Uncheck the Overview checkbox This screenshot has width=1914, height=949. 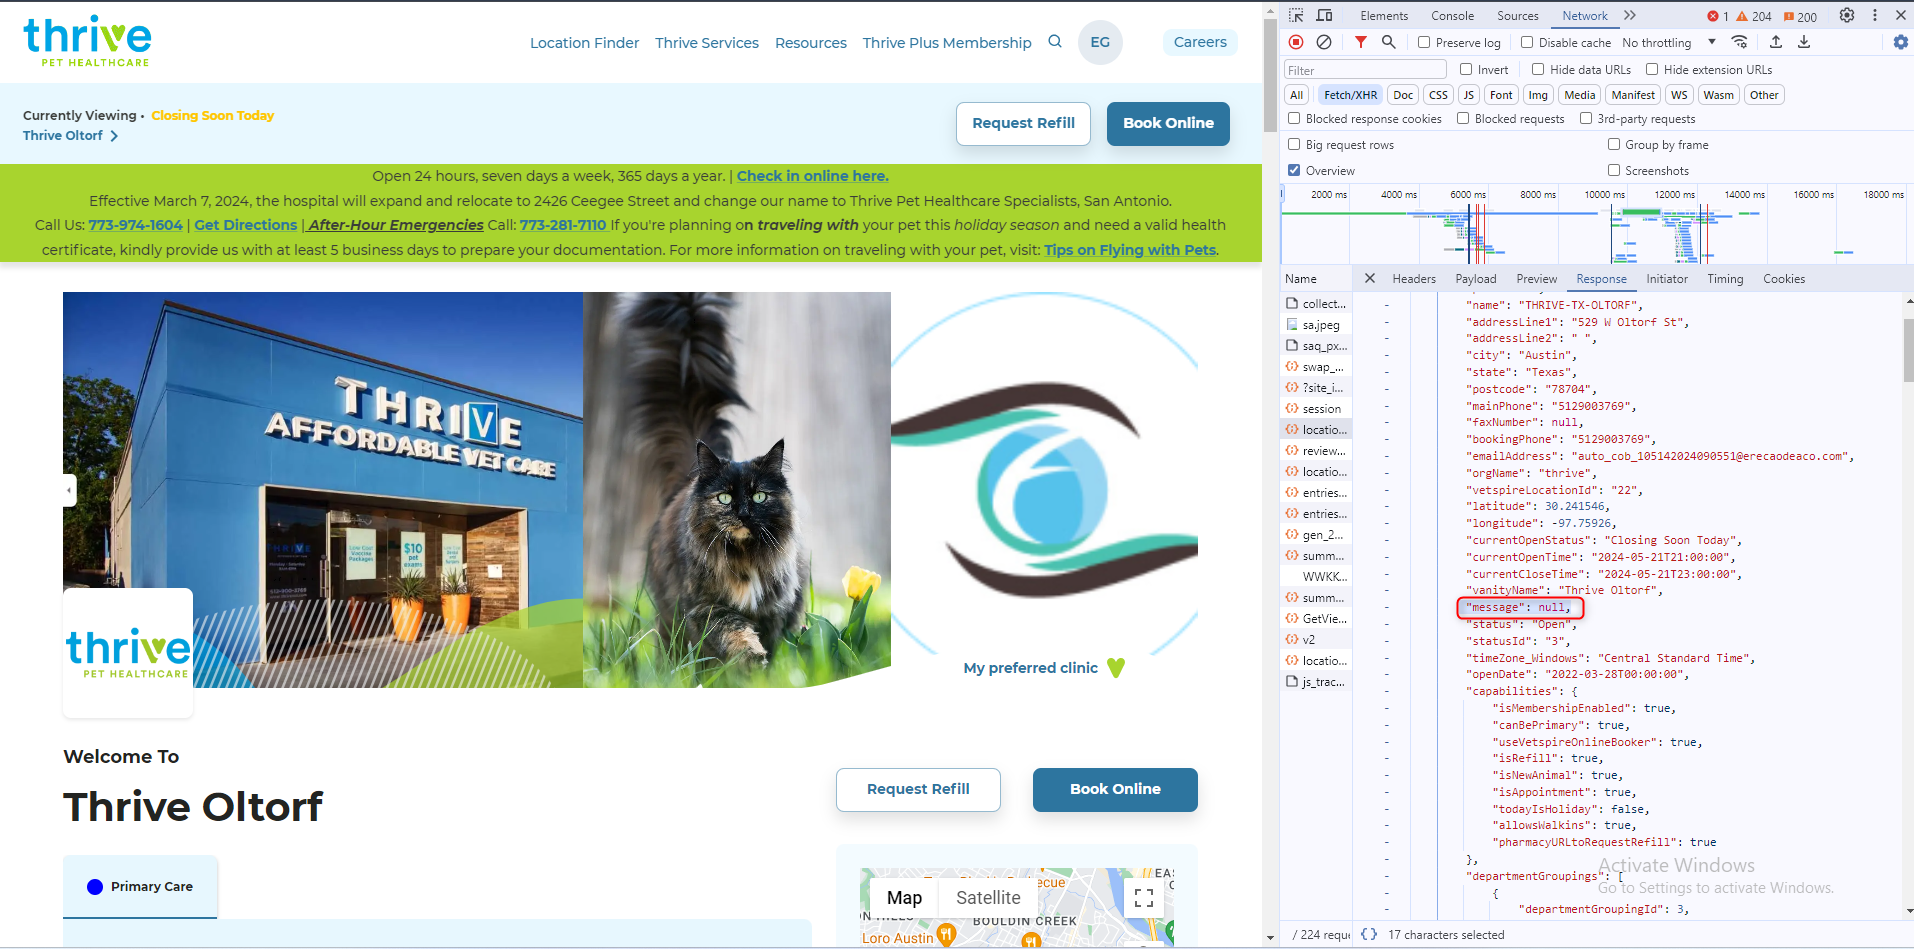(1294, 170)
